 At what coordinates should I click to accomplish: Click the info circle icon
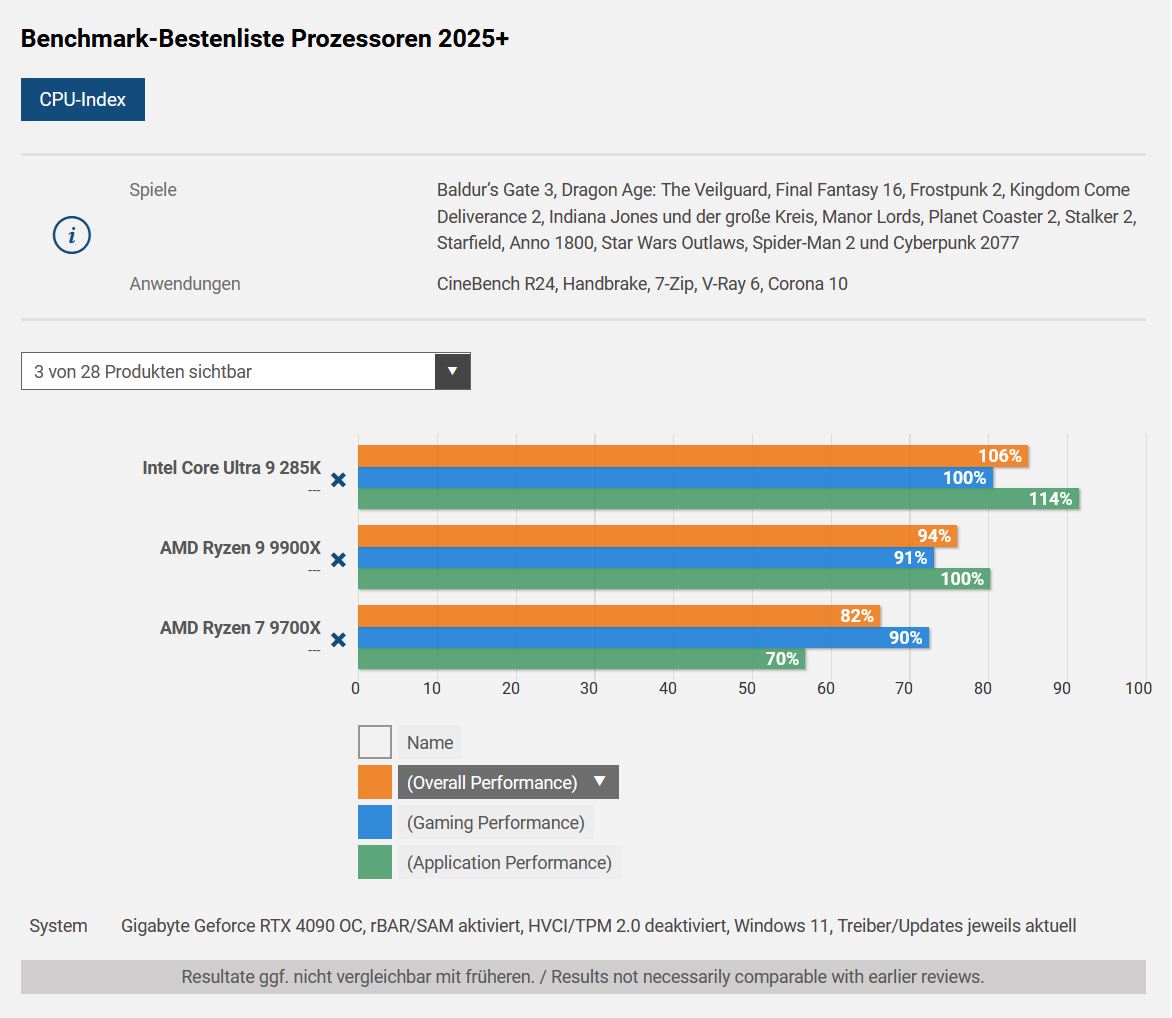tap(72, 235)
